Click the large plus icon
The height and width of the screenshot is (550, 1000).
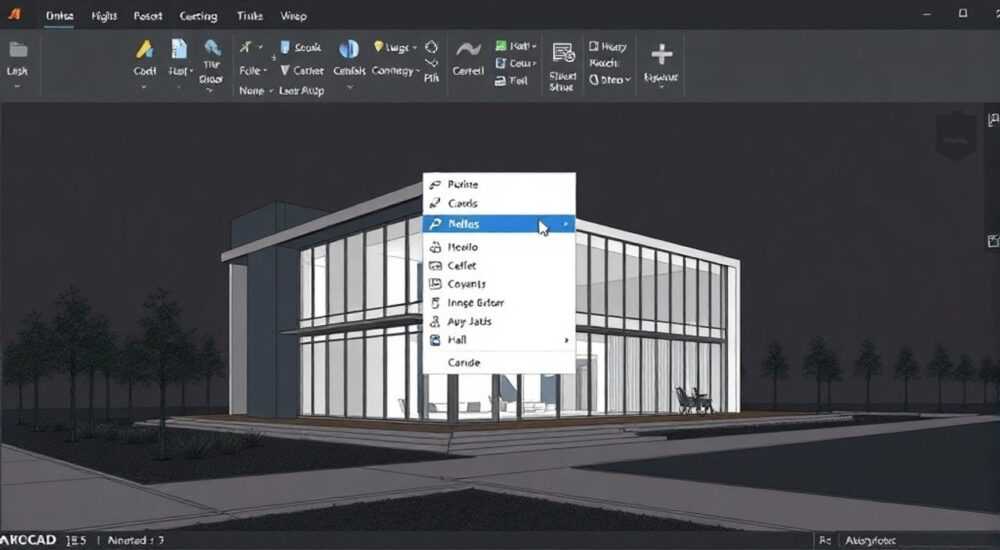point(661,54)
